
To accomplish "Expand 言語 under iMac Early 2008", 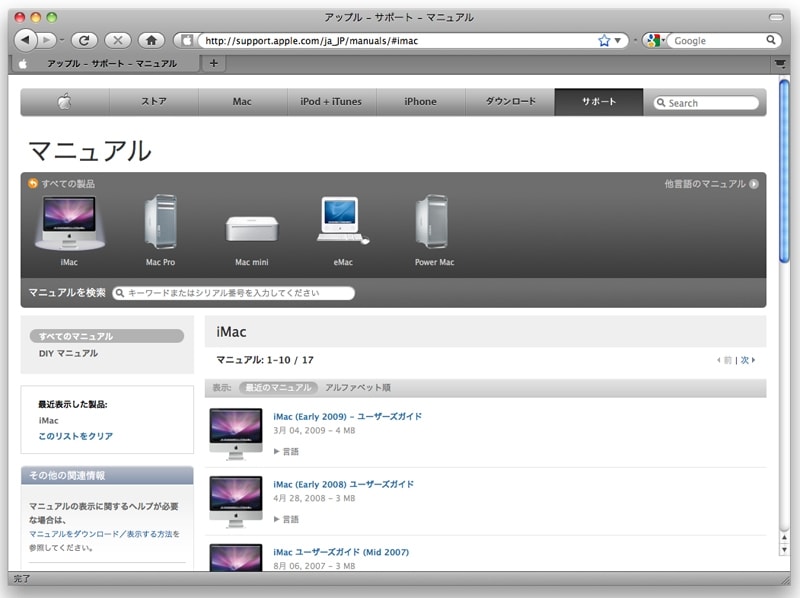I will point(287,519).
